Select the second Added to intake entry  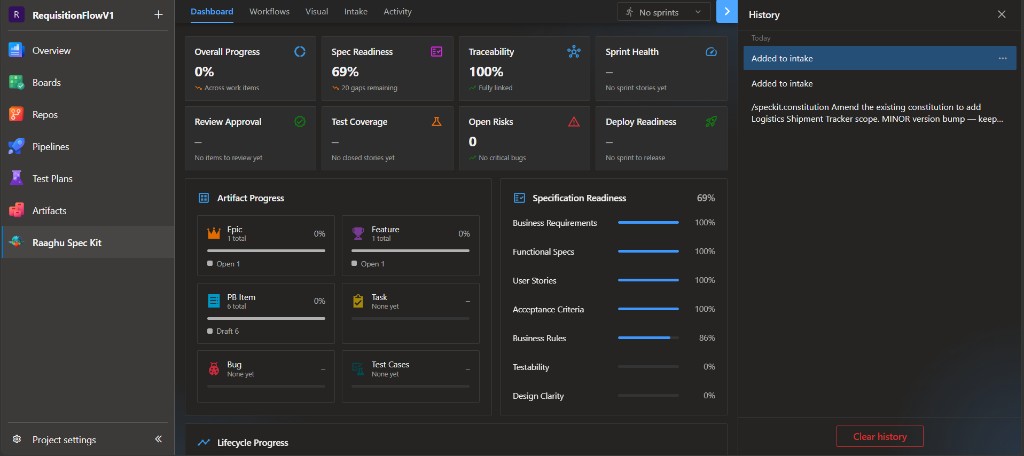tap(880, 84)
